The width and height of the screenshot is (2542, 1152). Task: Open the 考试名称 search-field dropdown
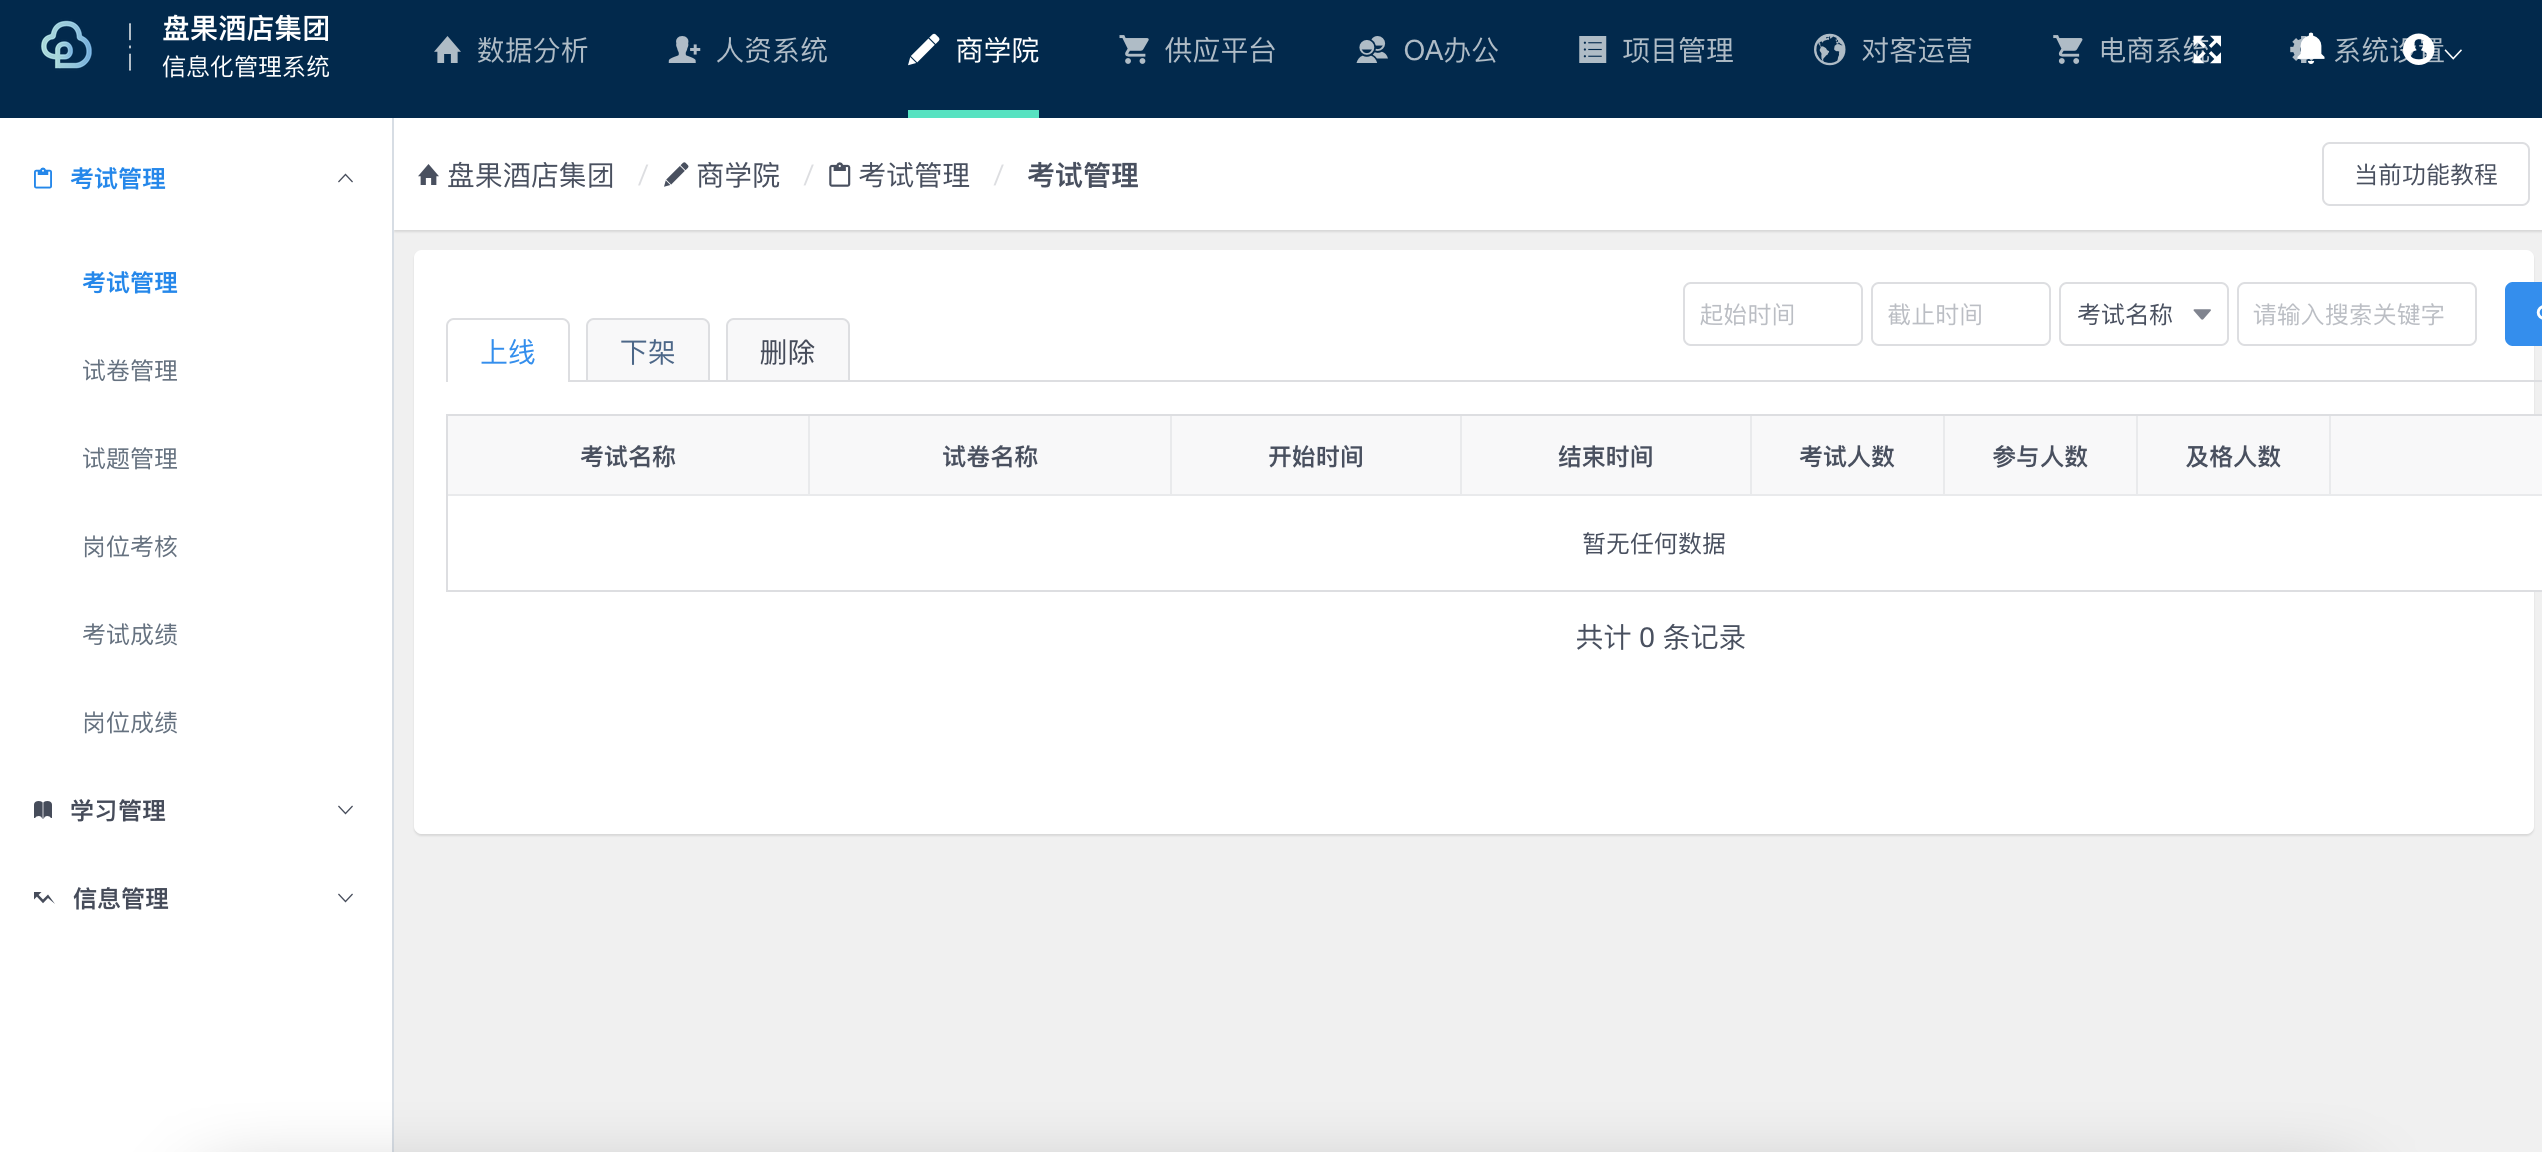[x=2143, y=315]
